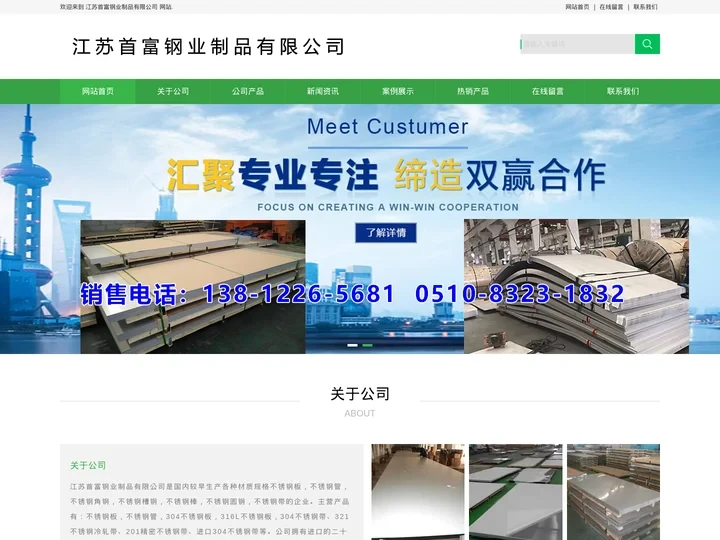This screenshot has height=540, width=720.
Task: Click the top-right 在线留言 link
Action: tap(611, 7)
